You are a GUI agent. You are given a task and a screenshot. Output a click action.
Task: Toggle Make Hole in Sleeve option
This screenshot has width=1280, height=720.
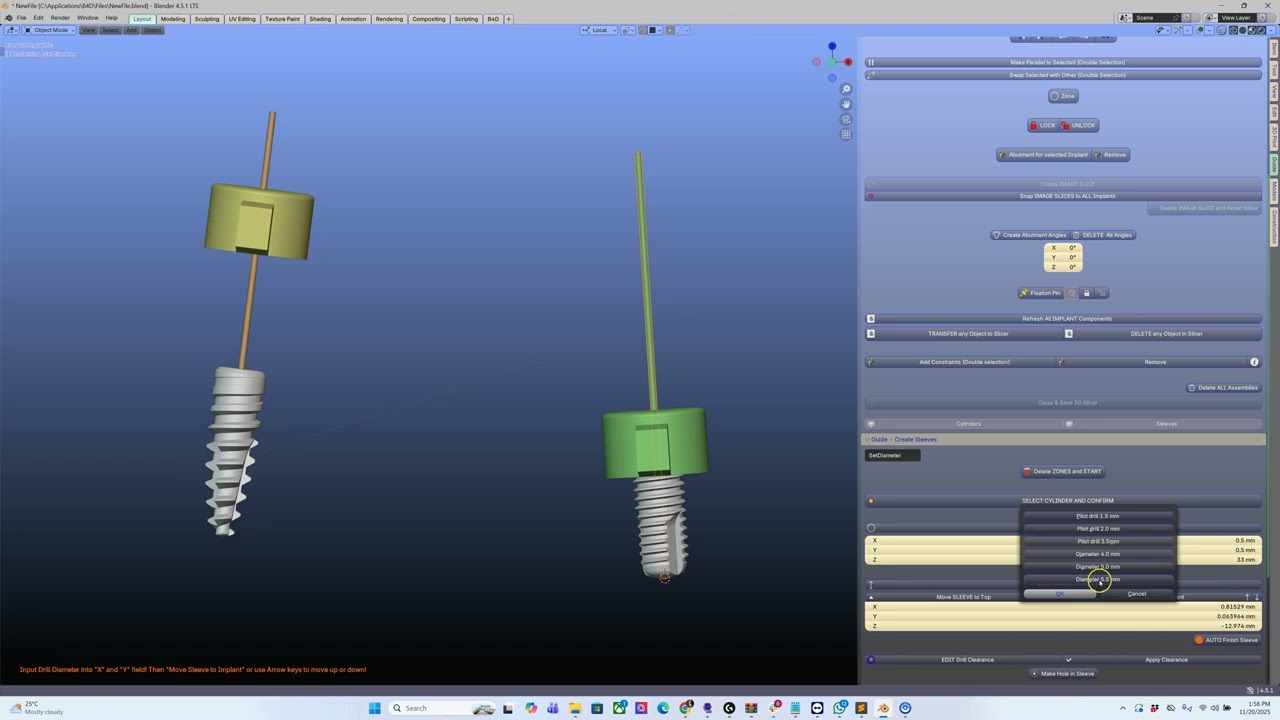1063,674
